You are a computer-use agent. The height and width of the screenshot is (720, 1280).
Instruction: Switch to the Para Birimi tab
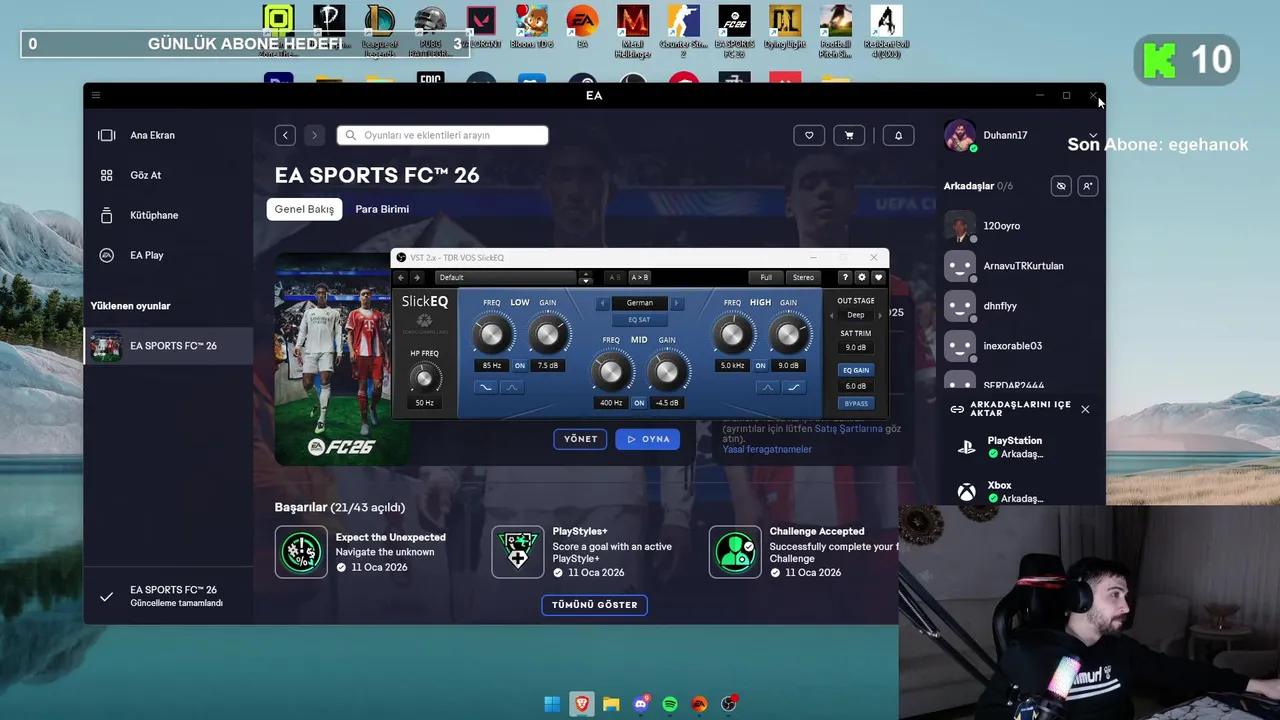pyautogui.click(x=382, y=209)
